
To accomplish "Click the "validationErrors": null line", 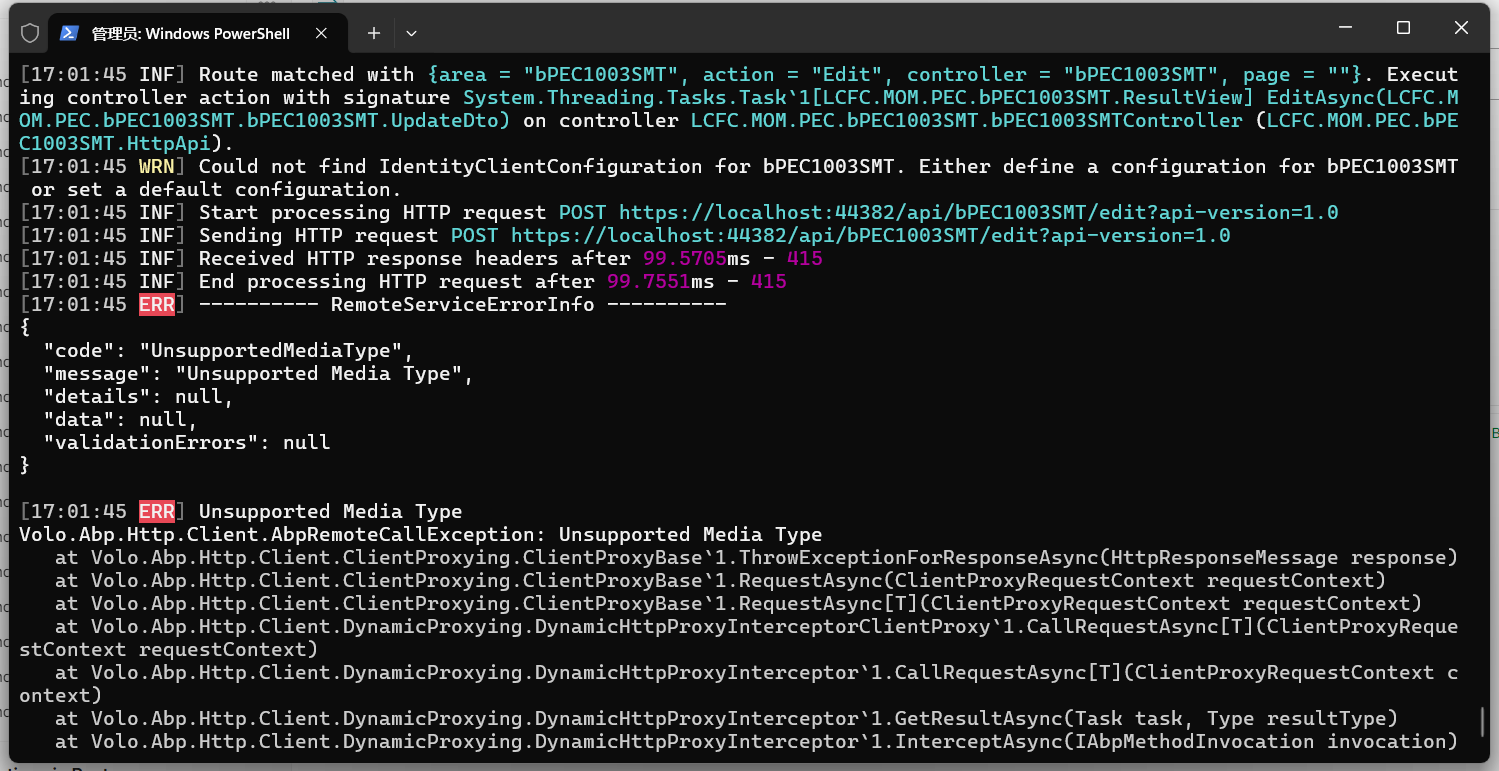I will 186,442.
